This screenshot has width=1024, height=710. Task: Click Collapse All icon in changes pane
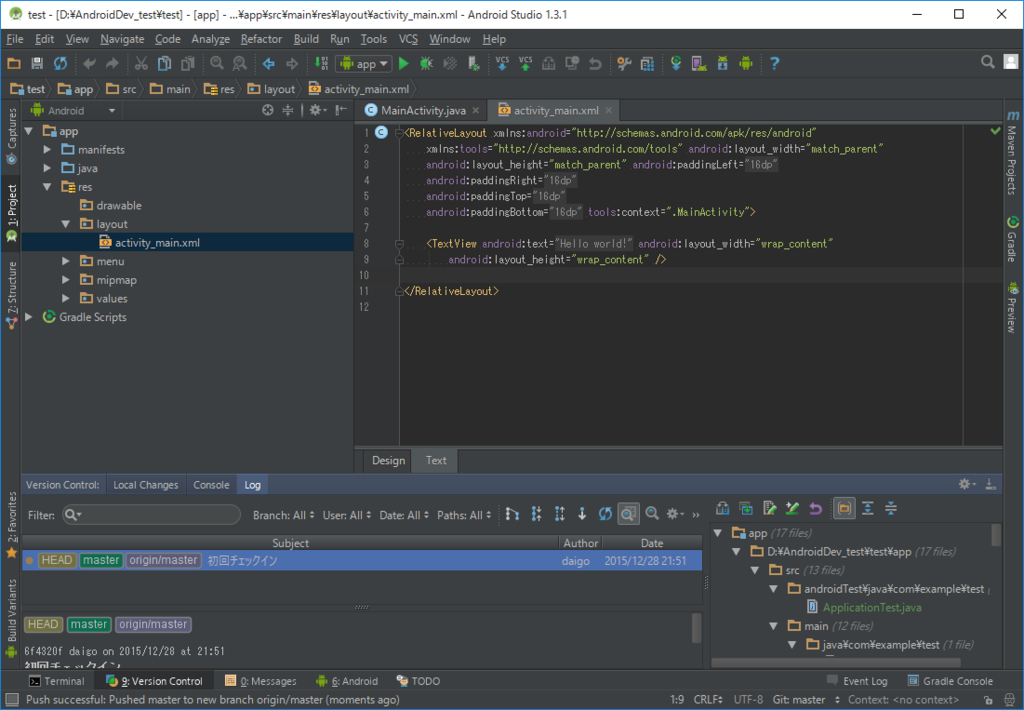891,508
